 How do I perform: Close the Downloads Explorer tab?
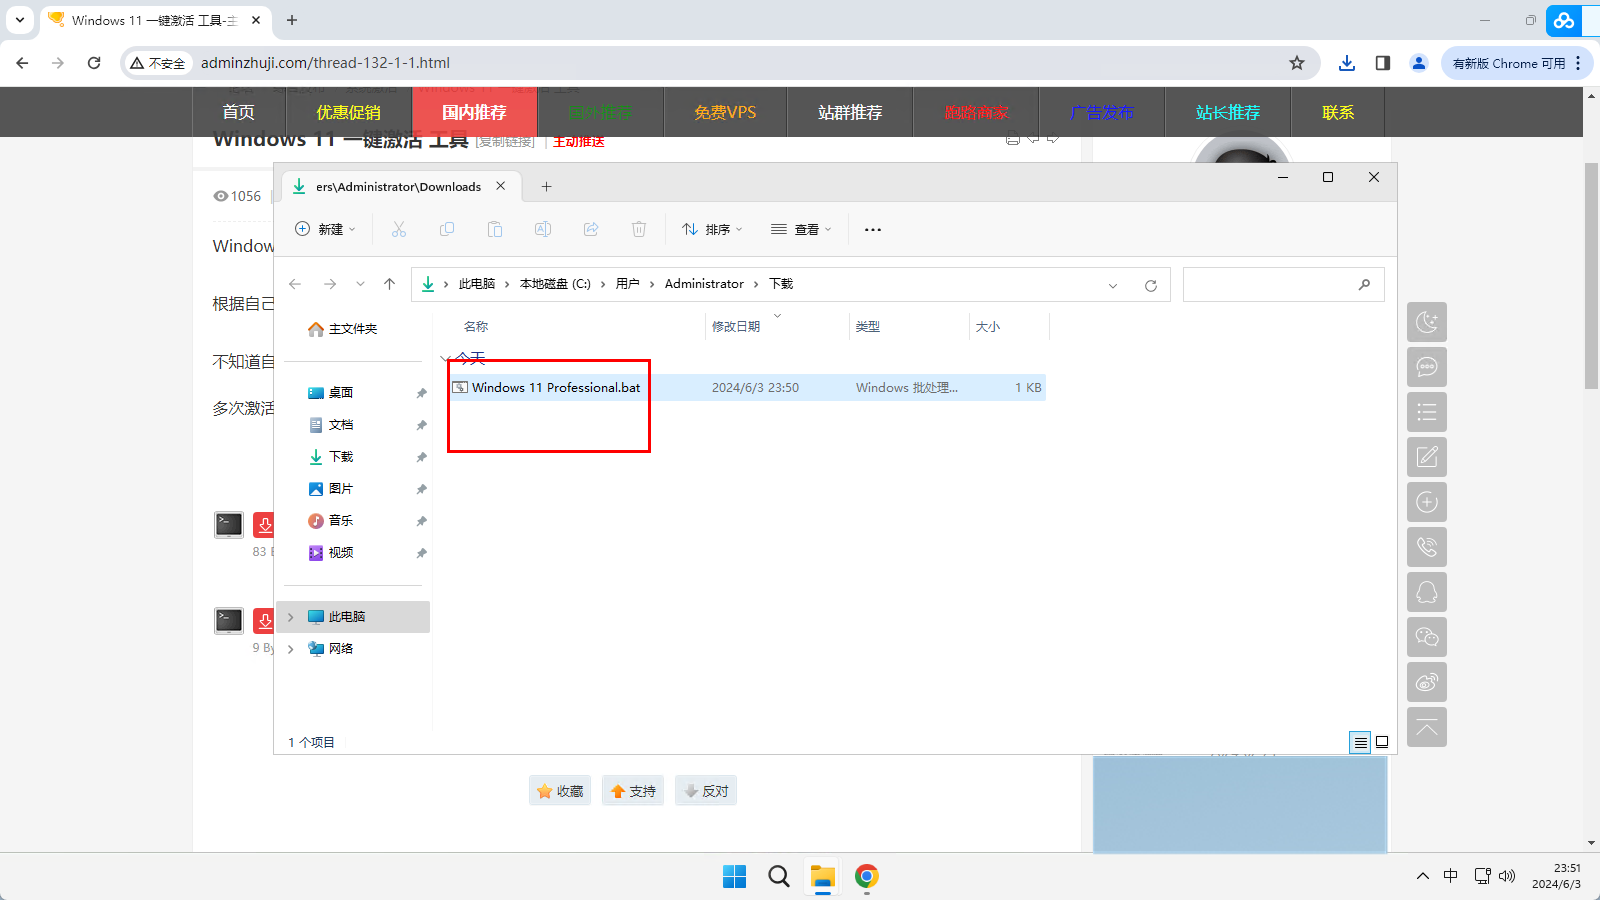(x=501, y=186)
